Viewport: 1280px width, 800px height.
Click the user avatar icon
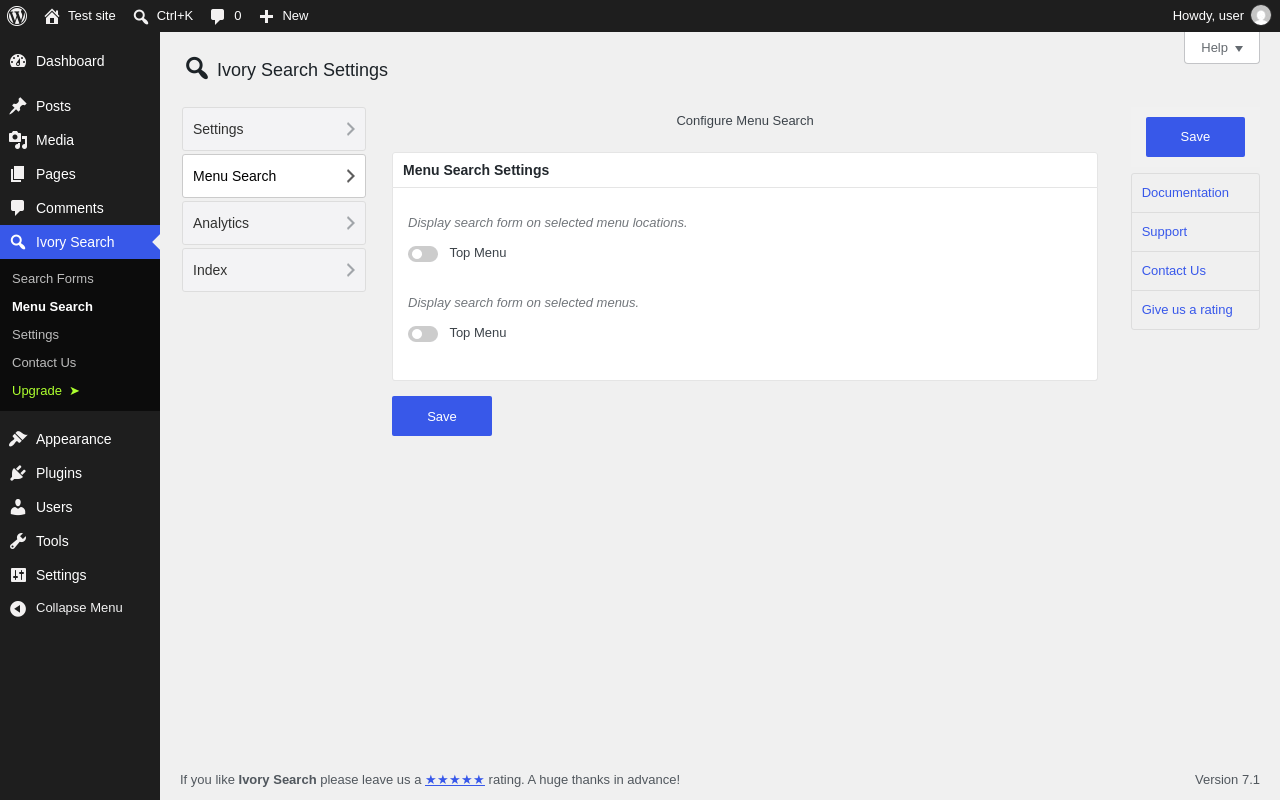[x=1261, y=16]
